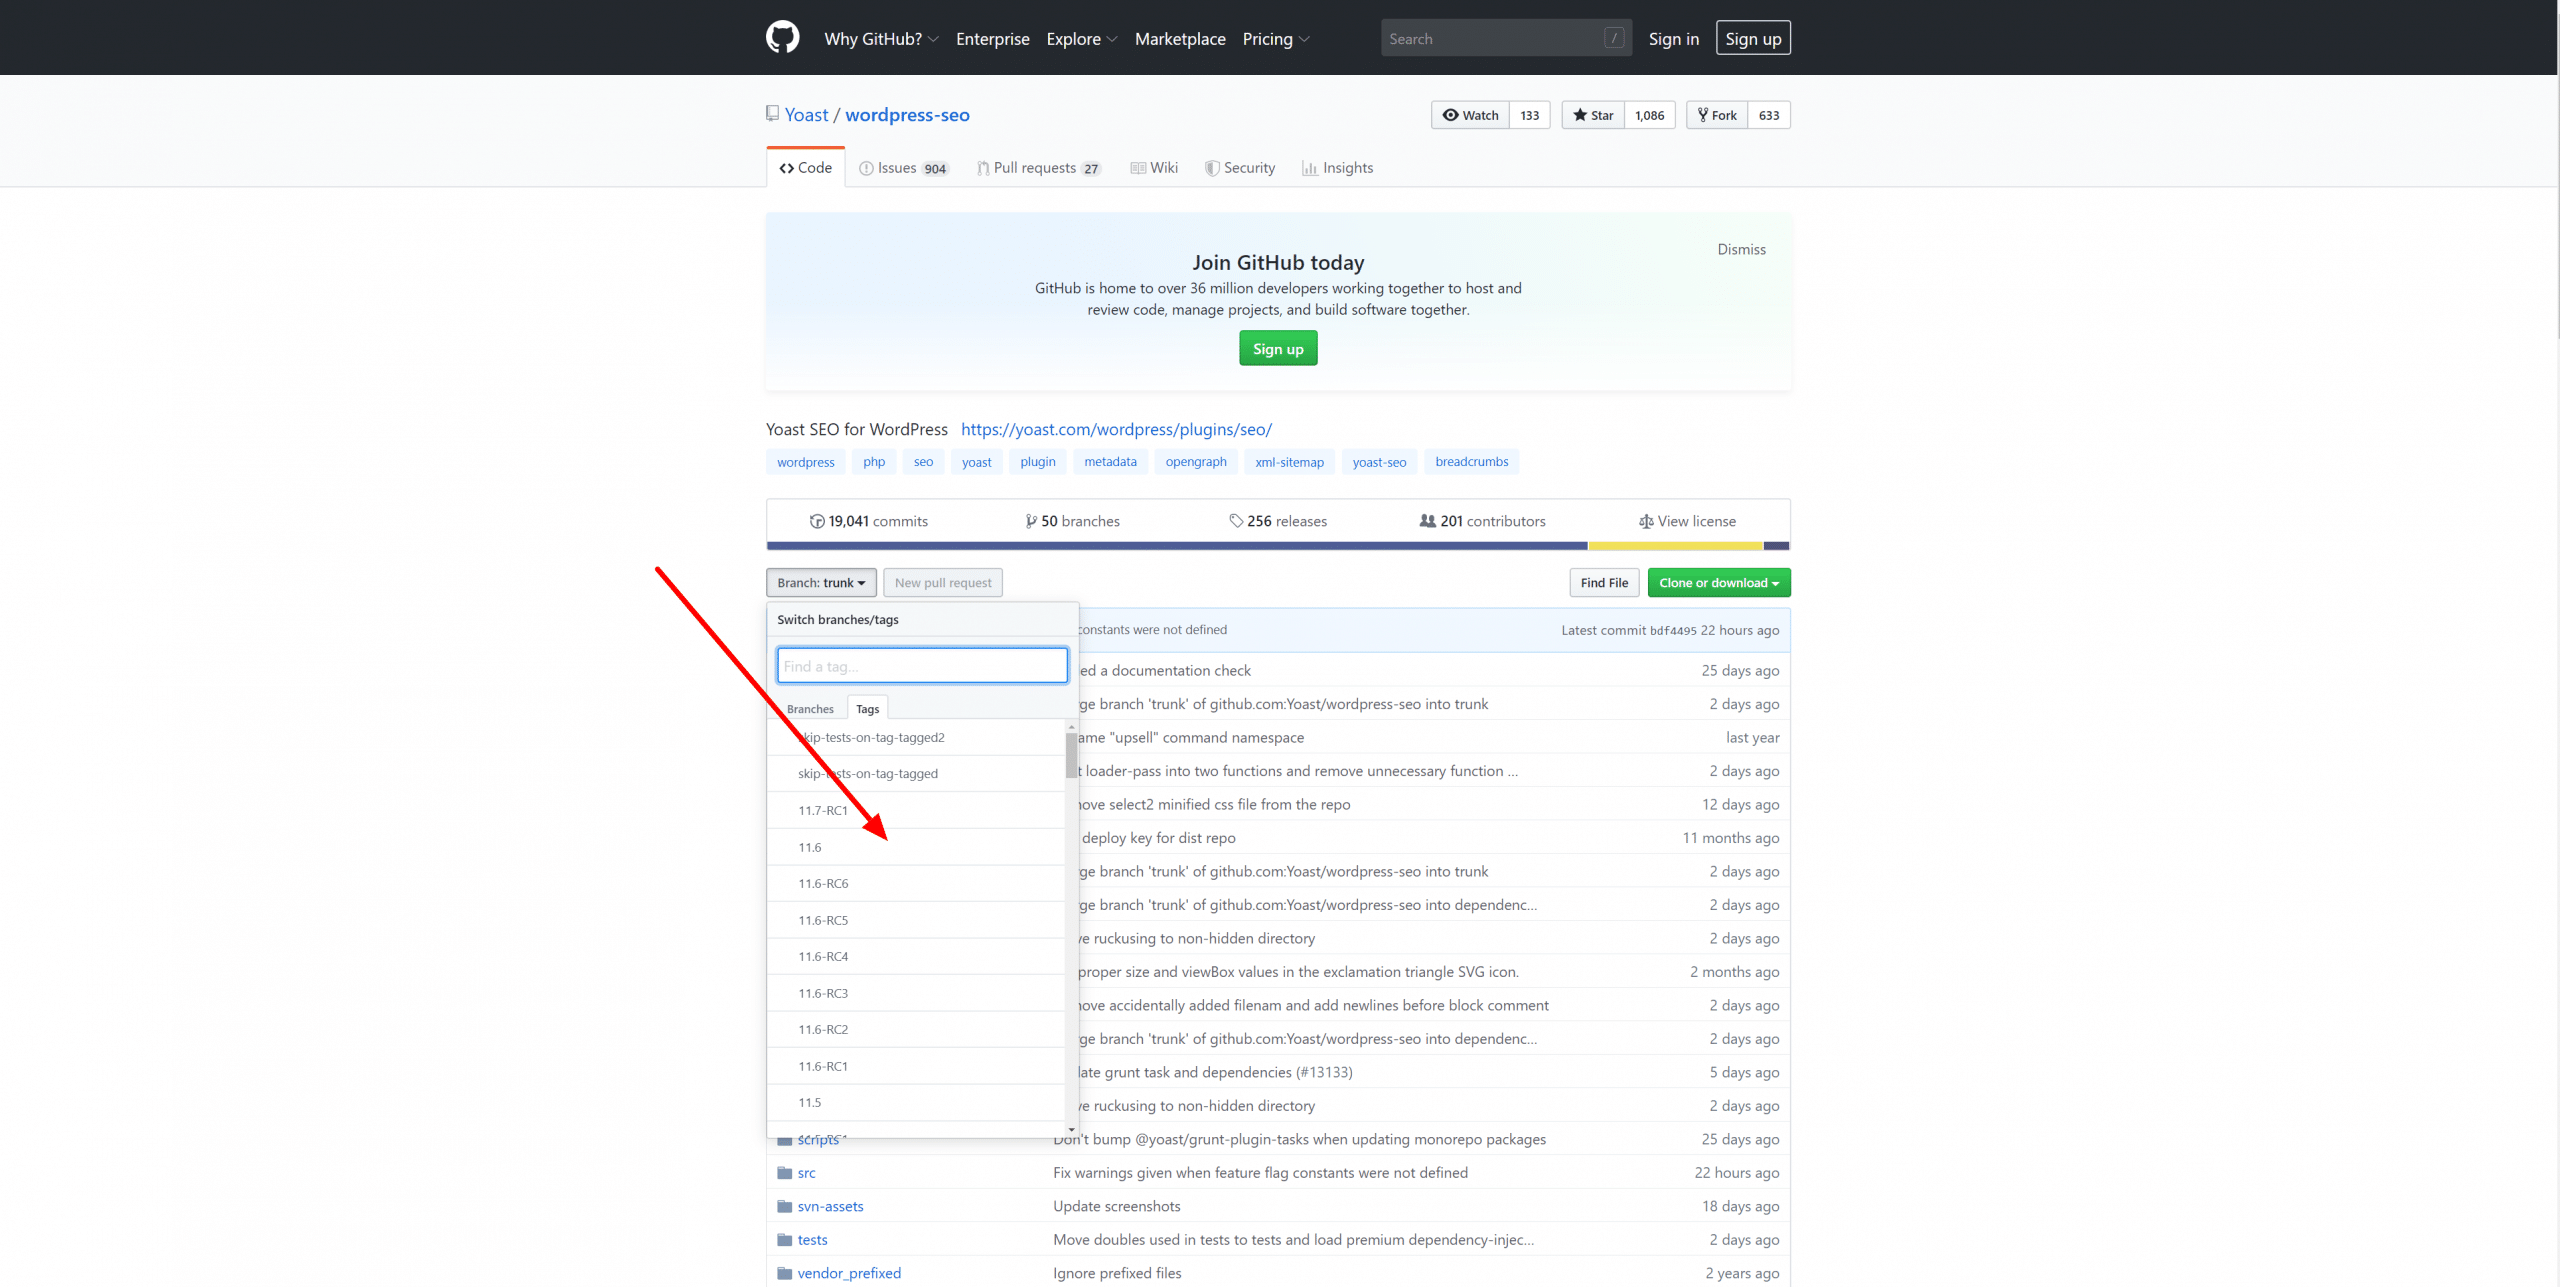Screen dimensions: 2560x1287
Task: Open the Issues tab
Action: click(903, 168)
